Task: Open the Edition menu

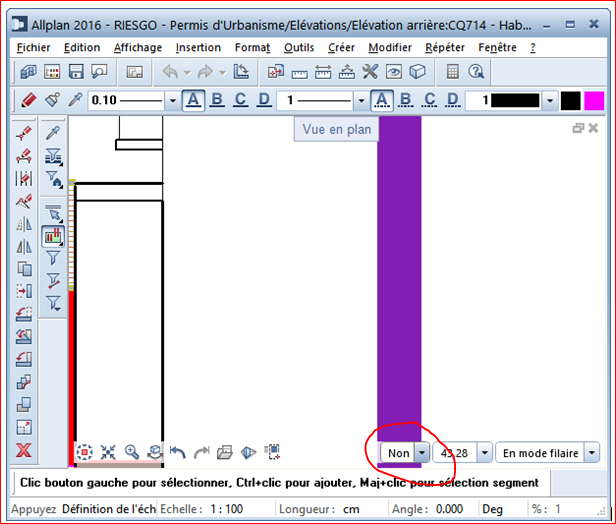Action: coord(82,48)
